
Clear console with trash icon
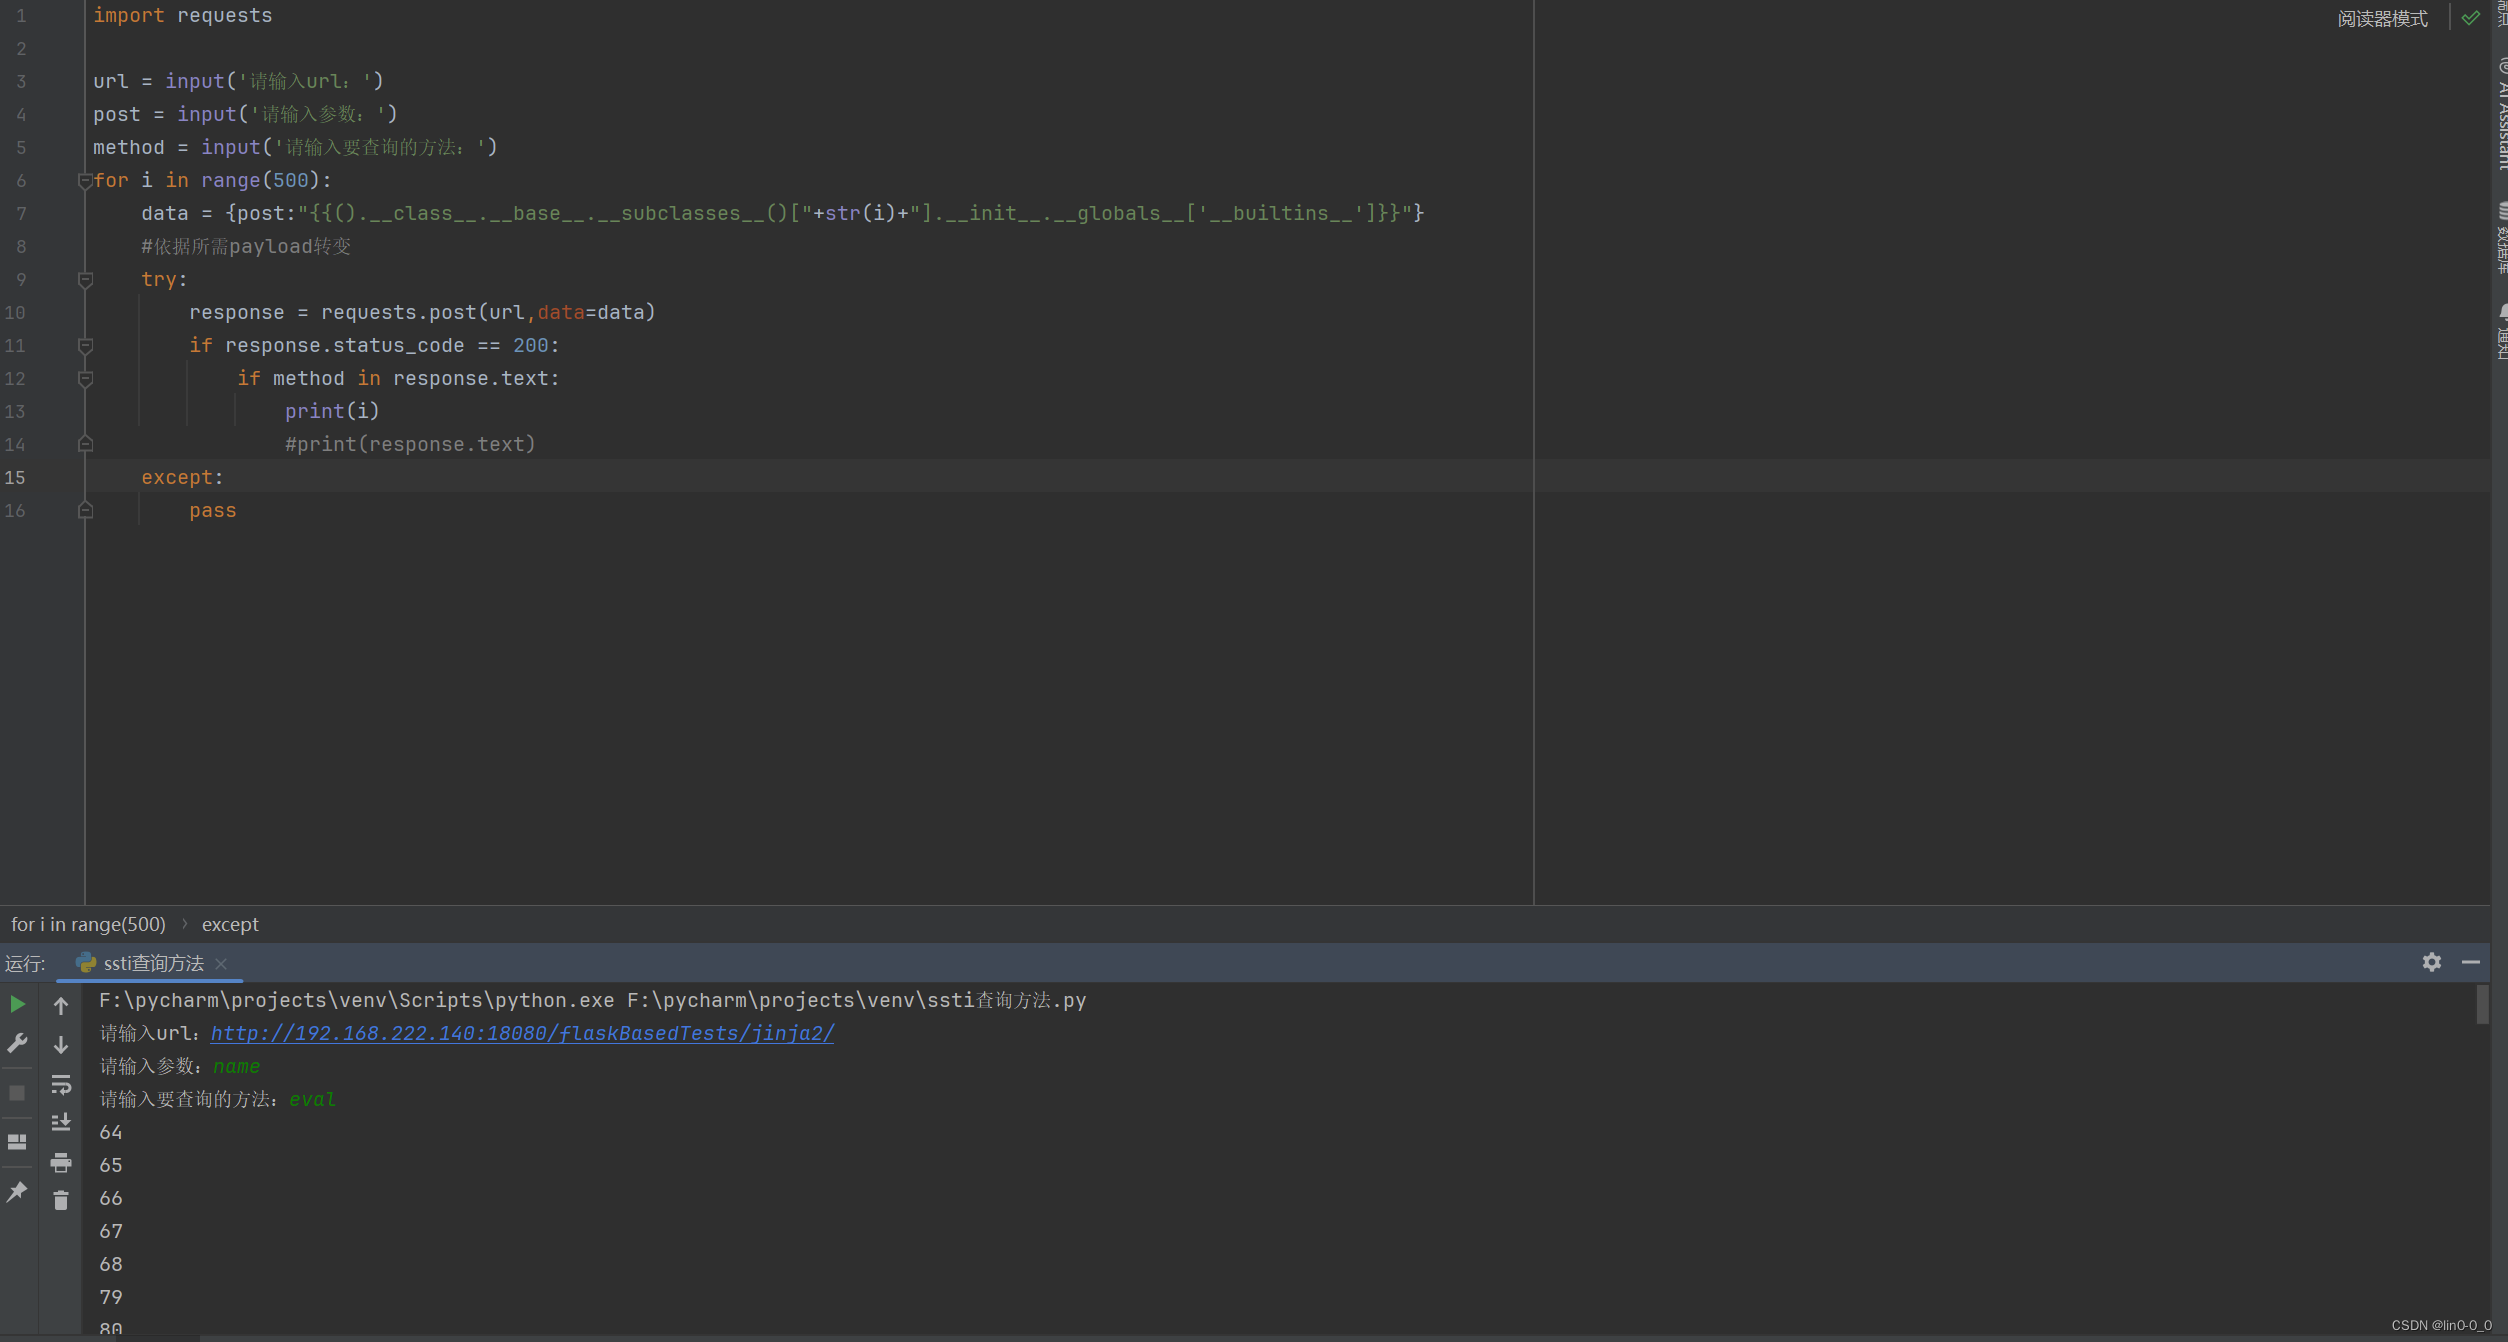click(x=61, y=1200)
